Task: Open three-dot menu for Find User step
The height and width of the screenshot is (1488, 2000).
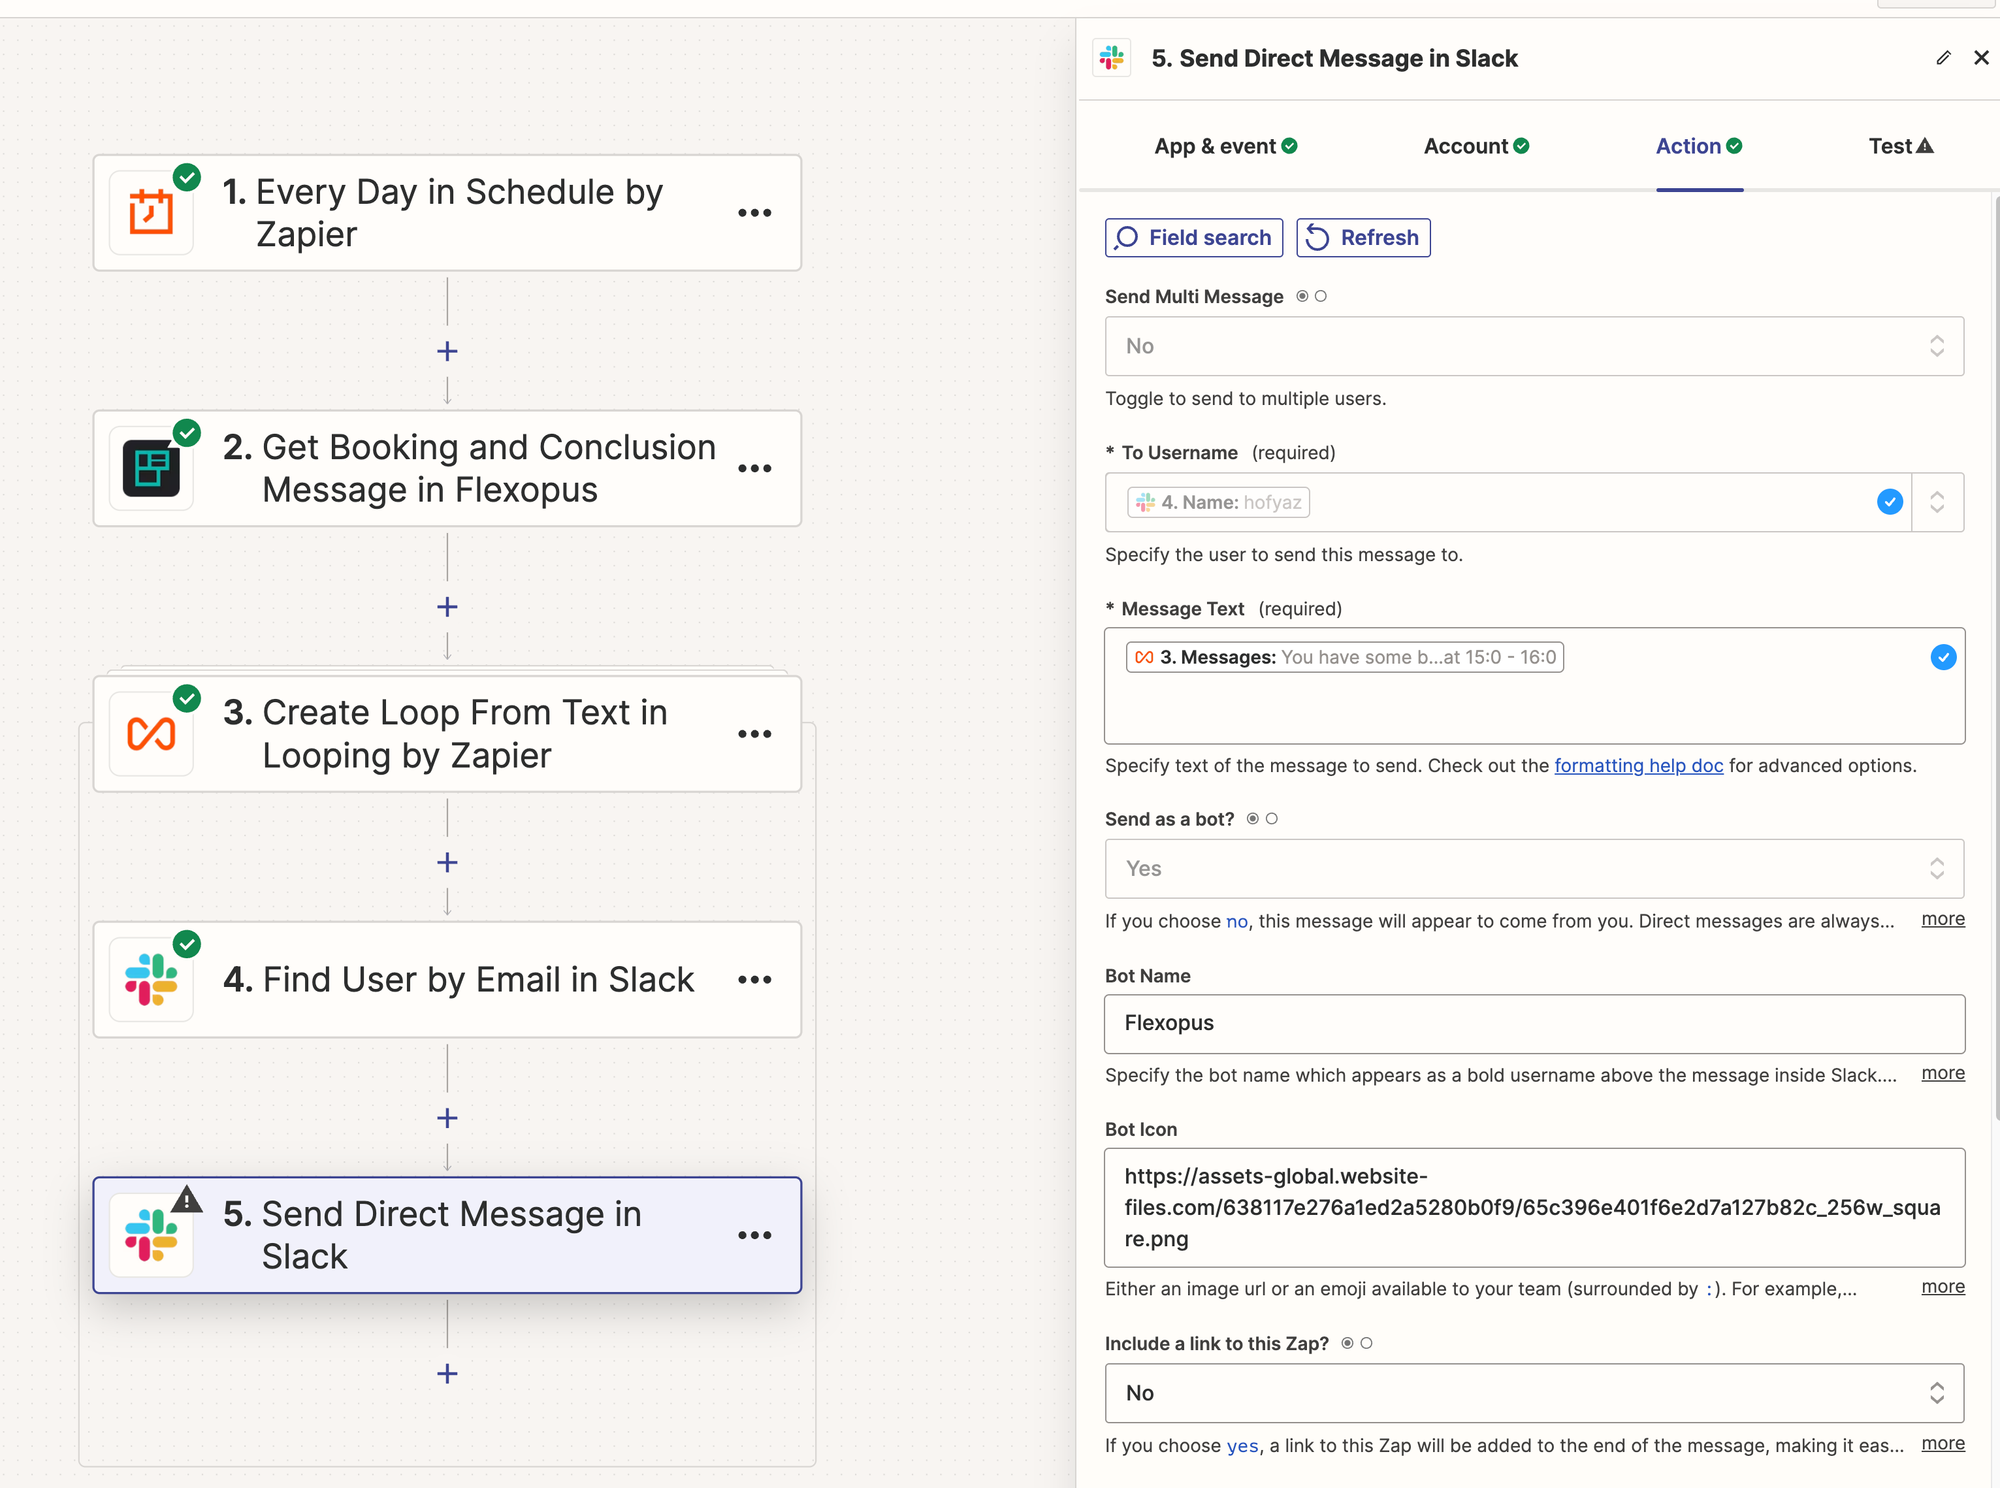Action: coord(754,980)
